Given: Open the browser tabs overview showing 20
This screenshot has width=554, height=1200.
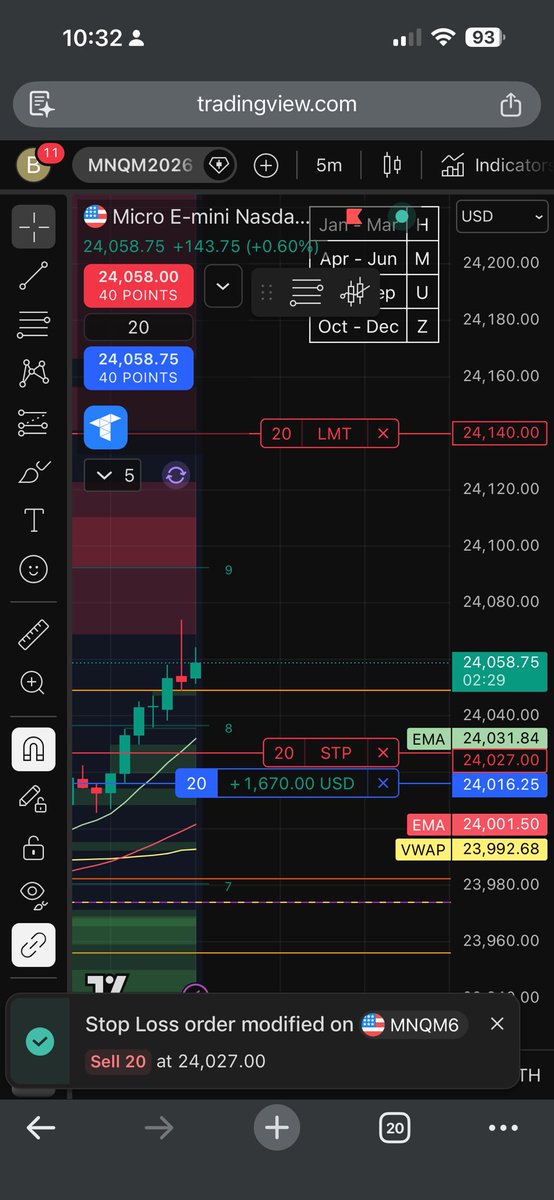Looking at the screenshot, I should coord(395,1128).
